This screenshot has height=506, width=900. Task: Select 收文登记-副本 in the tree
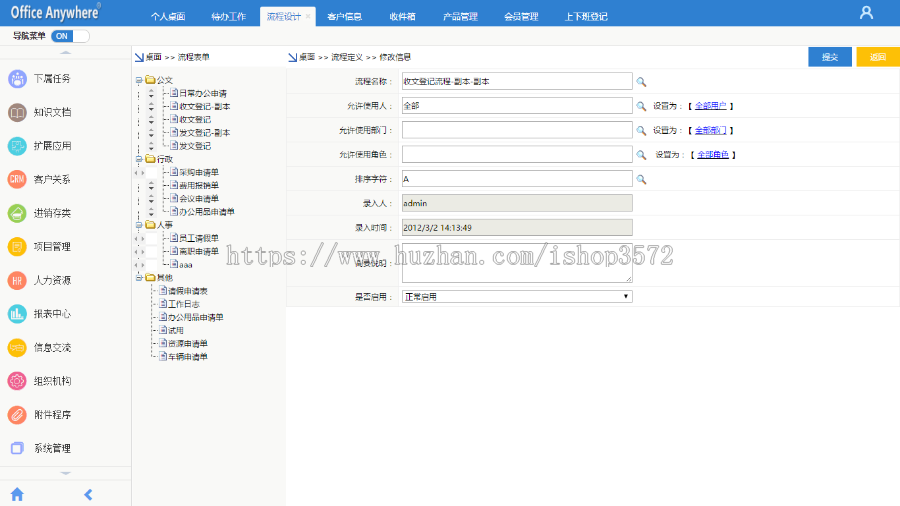pos(205,106)
